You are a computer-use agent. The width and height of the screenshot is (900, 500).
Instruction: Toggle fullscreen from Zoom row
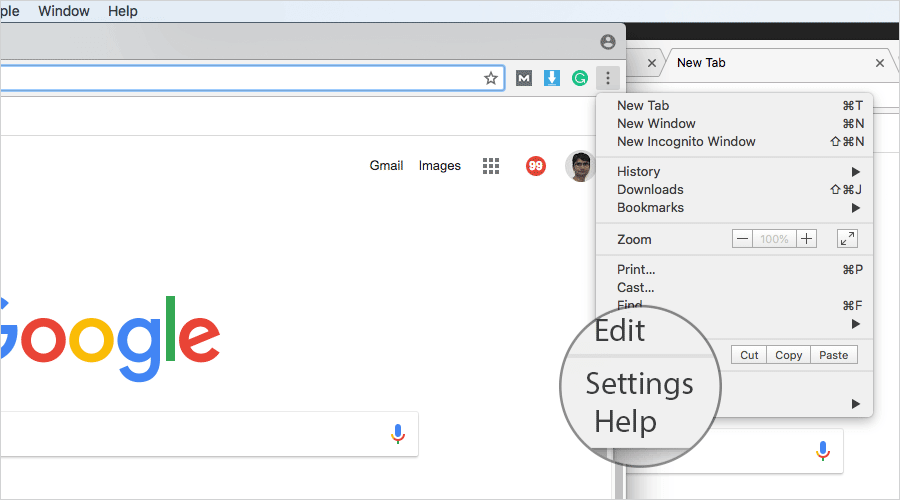click(847, 239)
